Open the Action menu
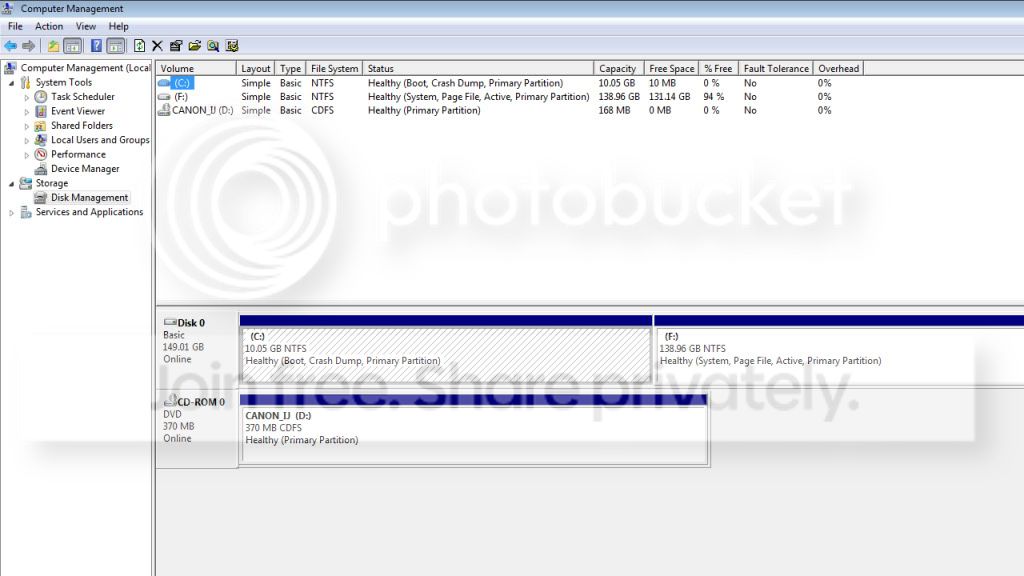The image size is (1024, 576). [x=49, y=26]
